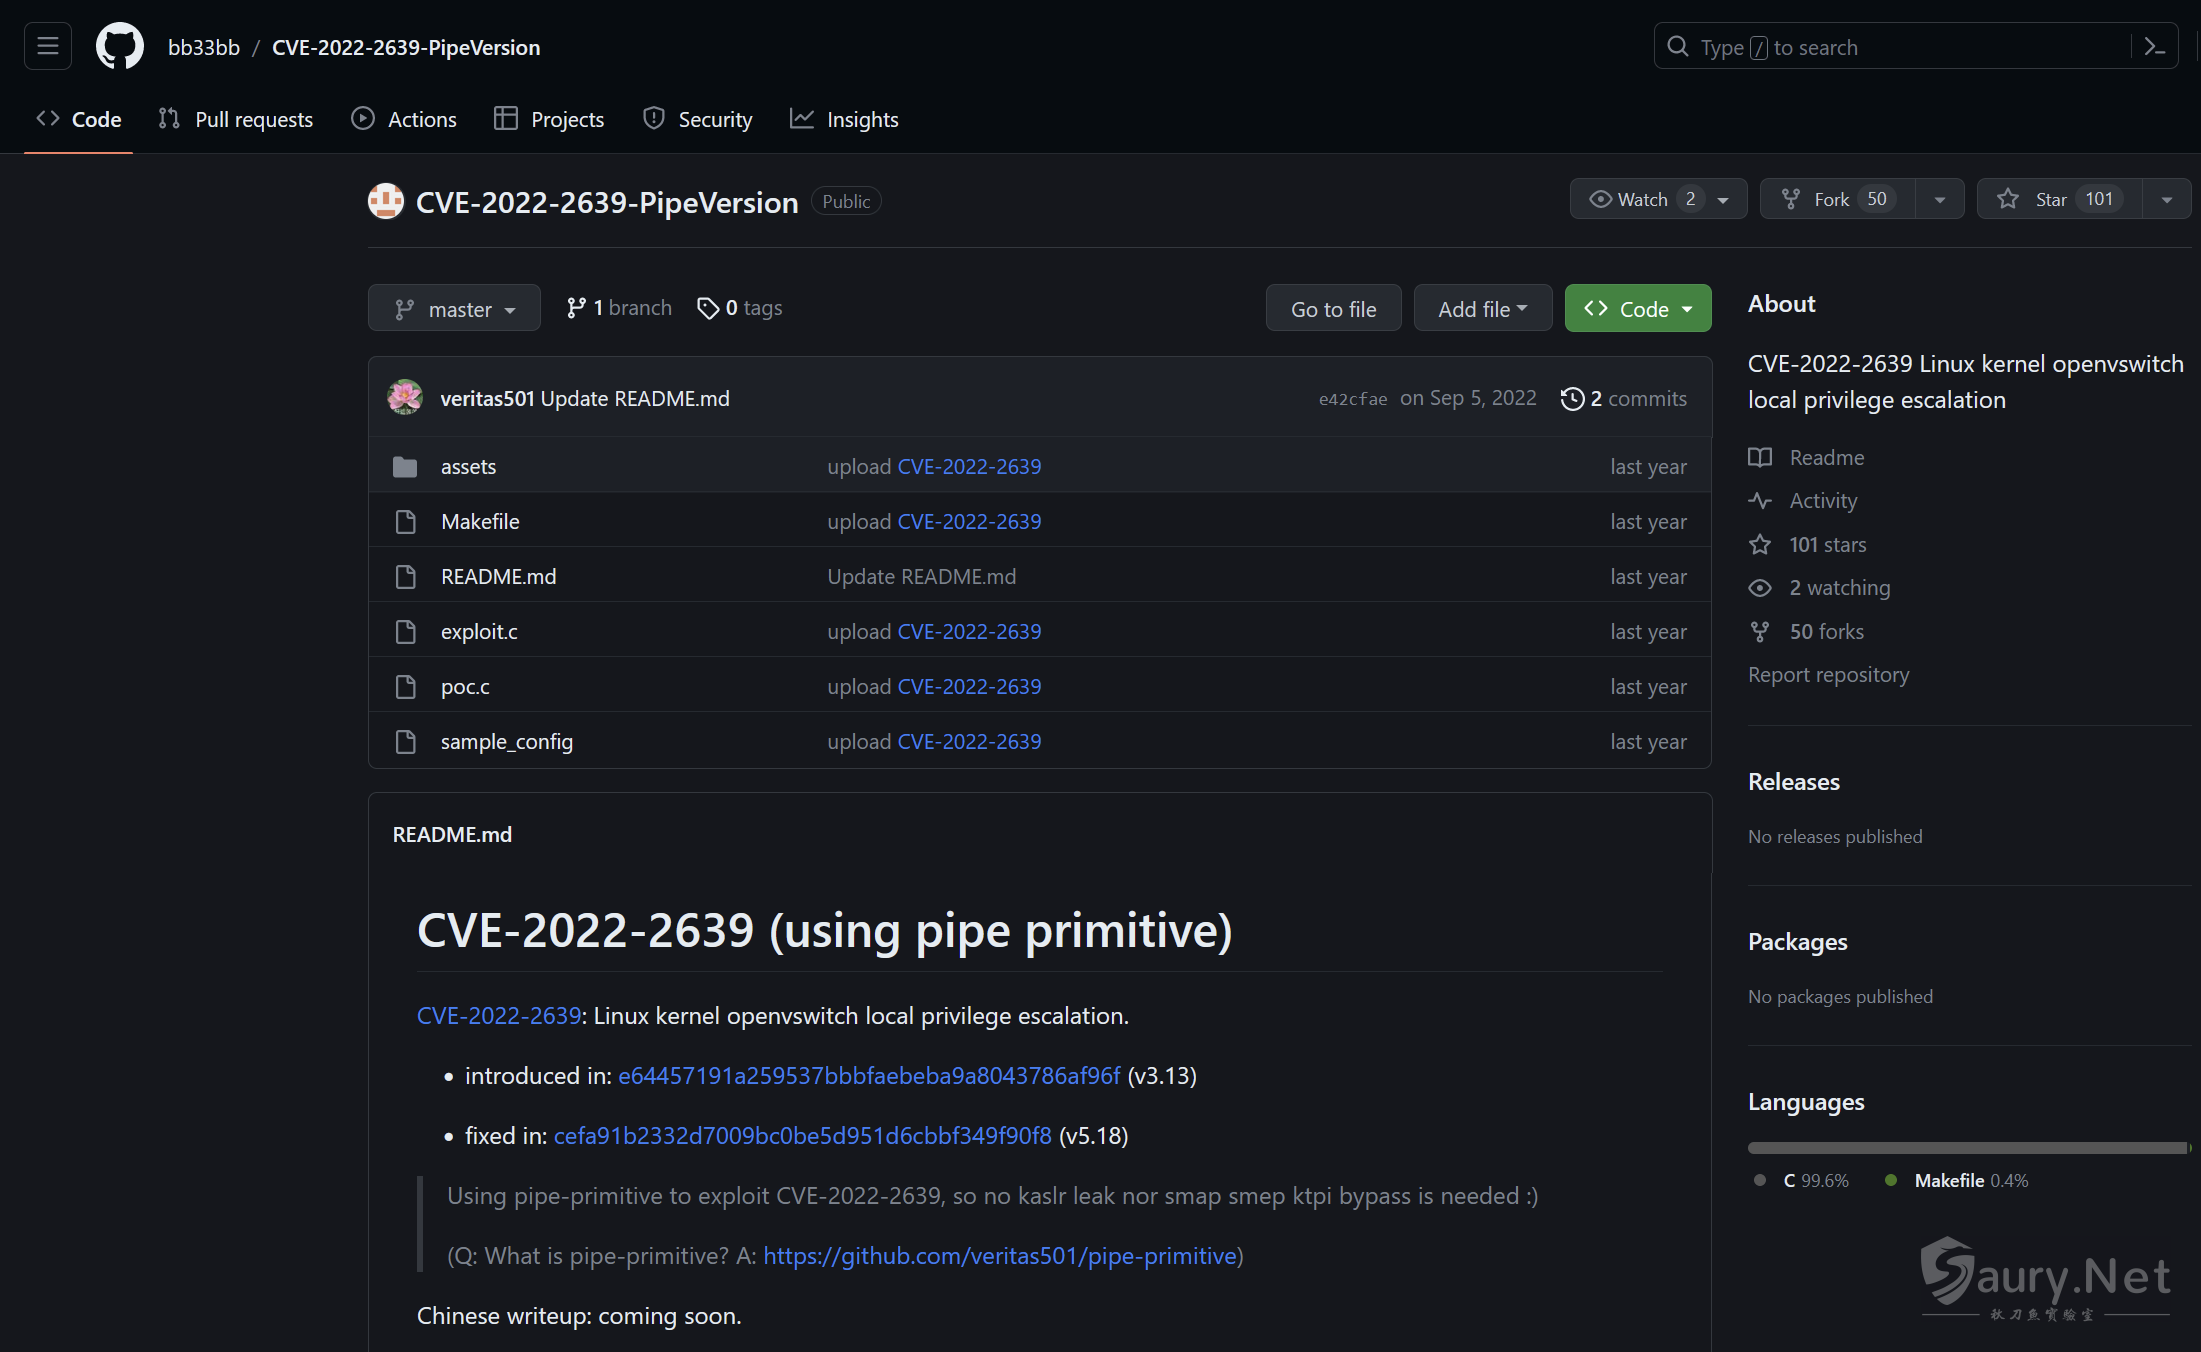Click the Activity pulse icon in sidebar
This screenshot has height=1352, width=2201.
pyautogui.click(x=1761, y=500)
